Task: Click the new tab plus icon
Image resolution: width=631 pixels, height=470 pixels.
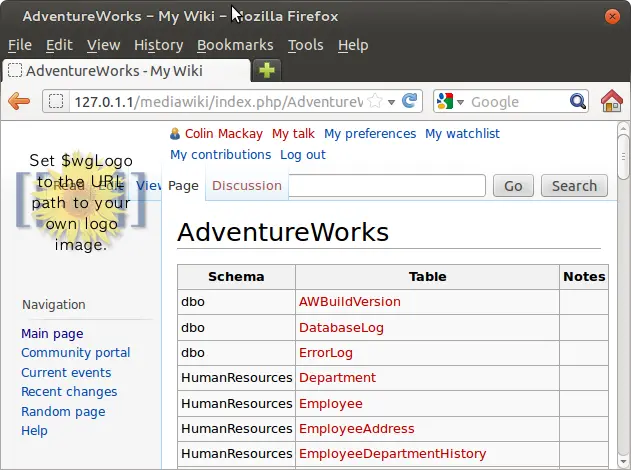Action: point(266,70)
